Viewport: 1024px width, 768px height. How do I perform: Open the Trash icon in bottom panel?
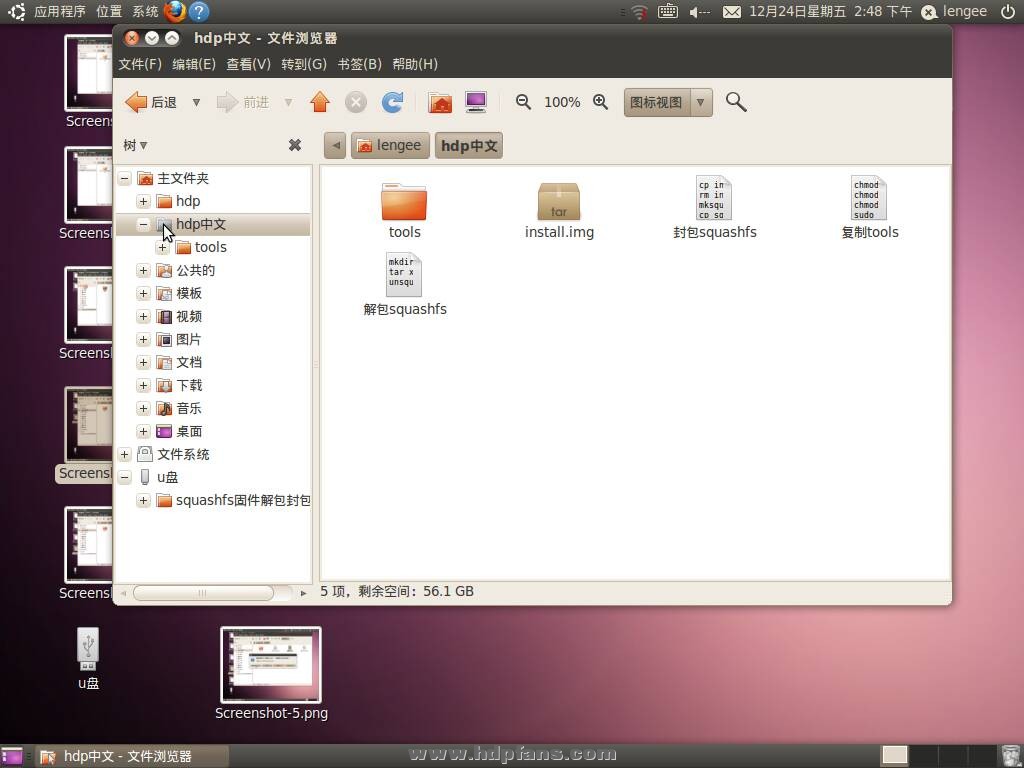click(x=1010, y=756)
